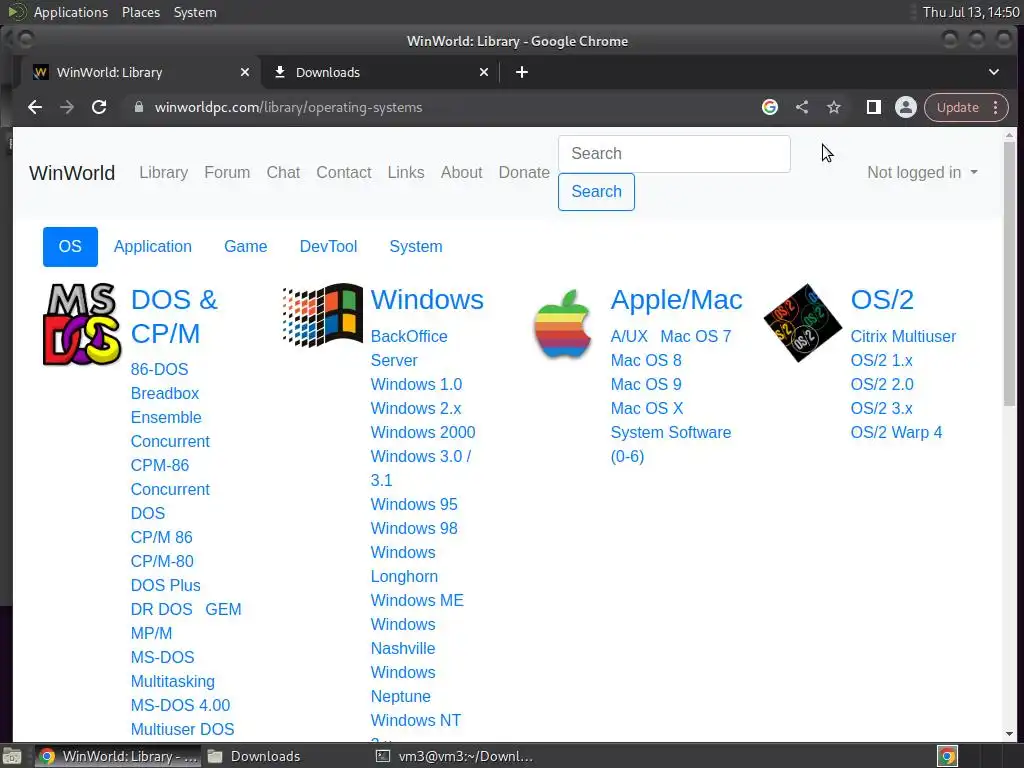The width and height of the screenshot is (1024, 768).
Task: Switch to the Game category tab
Action: [246, 247]
